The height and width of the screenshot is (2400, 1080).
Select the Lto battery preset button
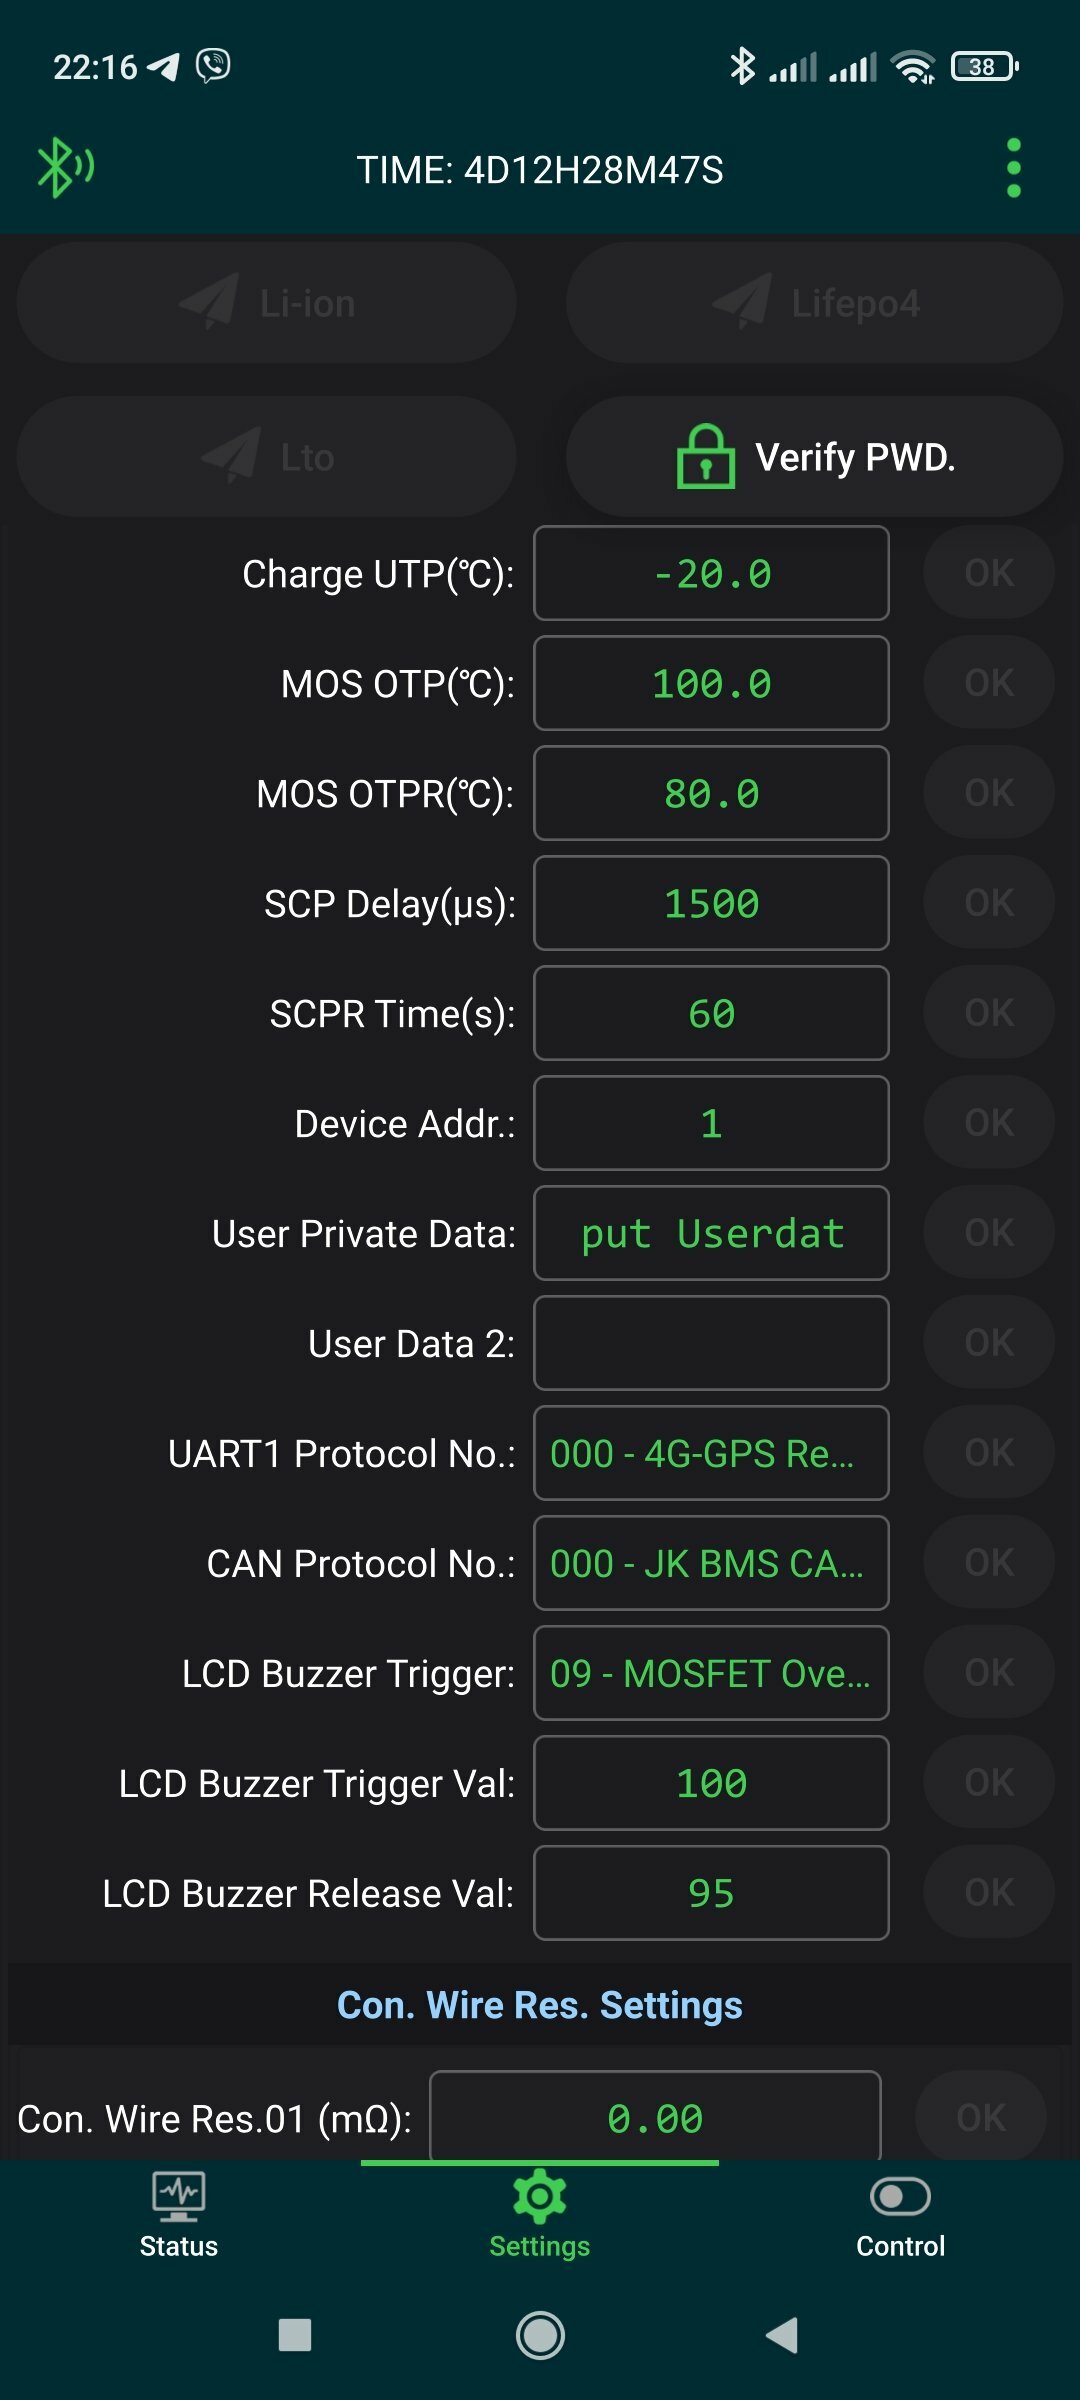(x=267, y=457)
